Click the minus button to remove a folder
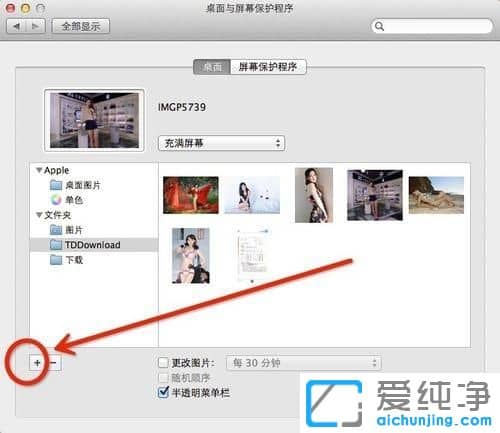The width and height of the screenshot is (500, 433). [x=55, y=363]
